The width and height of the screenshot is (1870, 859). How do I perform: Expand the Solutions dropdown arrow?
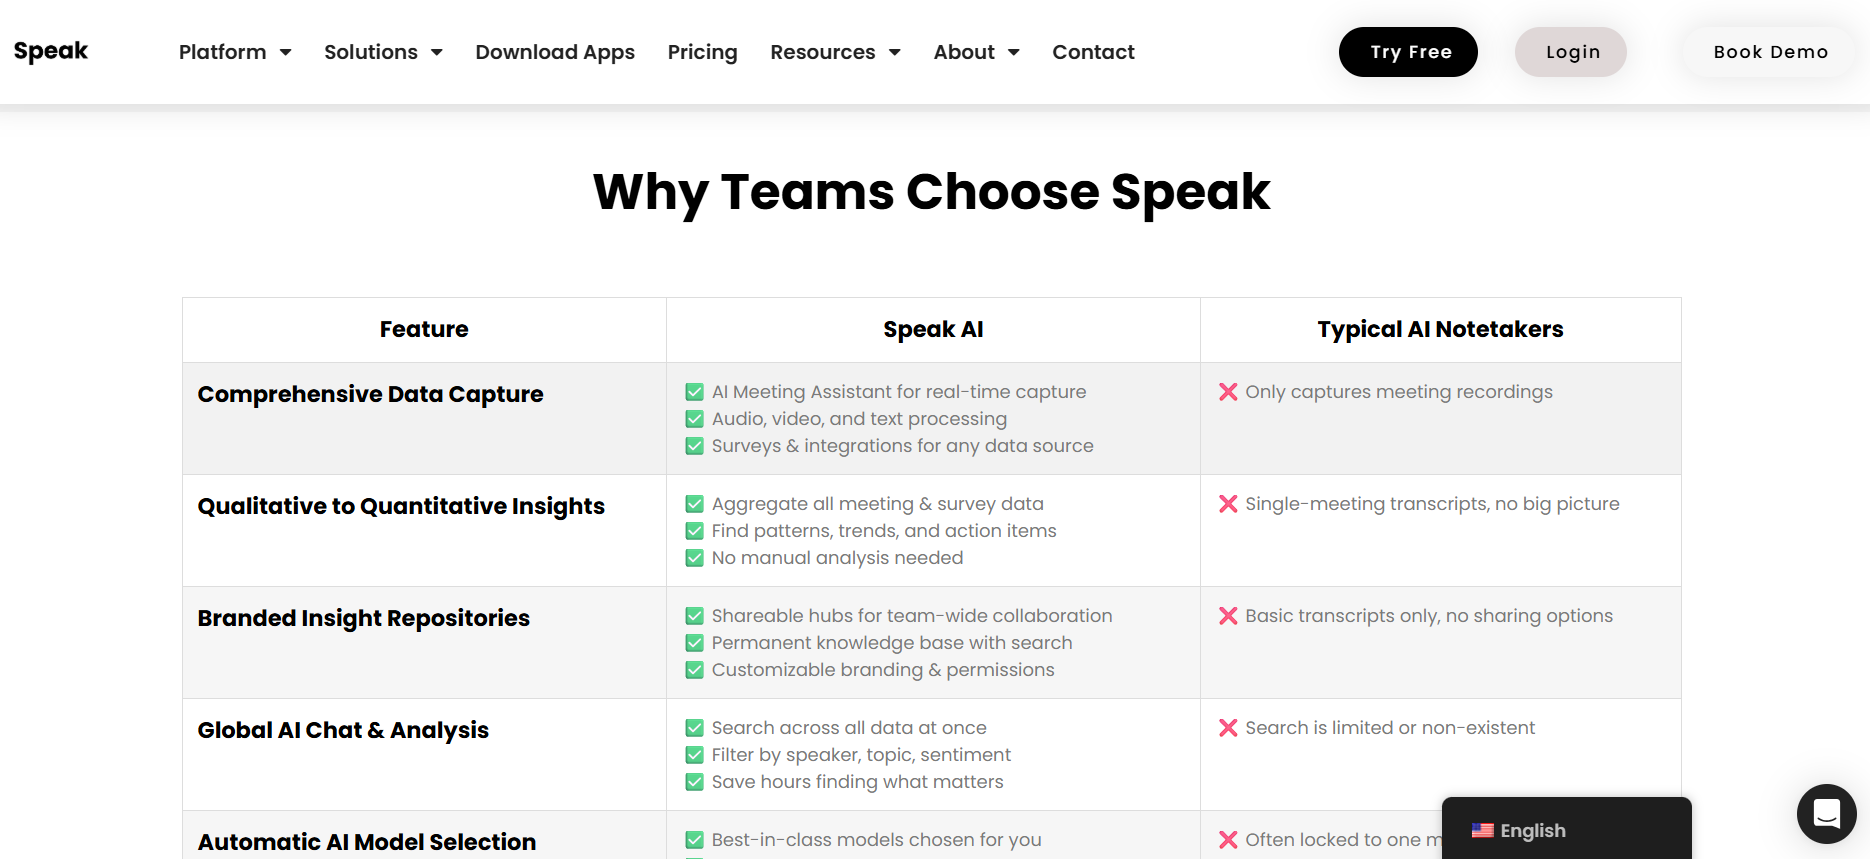point(436,52)
